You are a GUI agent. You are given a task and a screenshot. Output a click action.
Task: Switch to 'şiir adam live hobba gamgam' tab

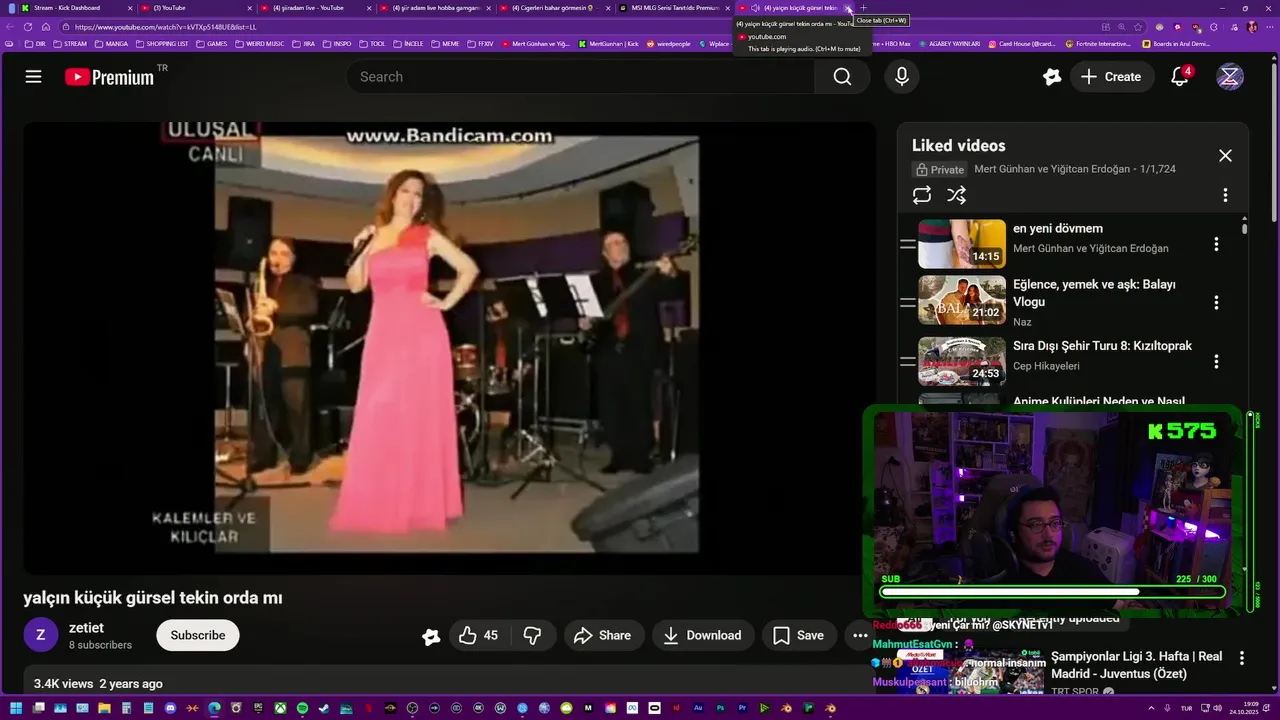point(436,8)
